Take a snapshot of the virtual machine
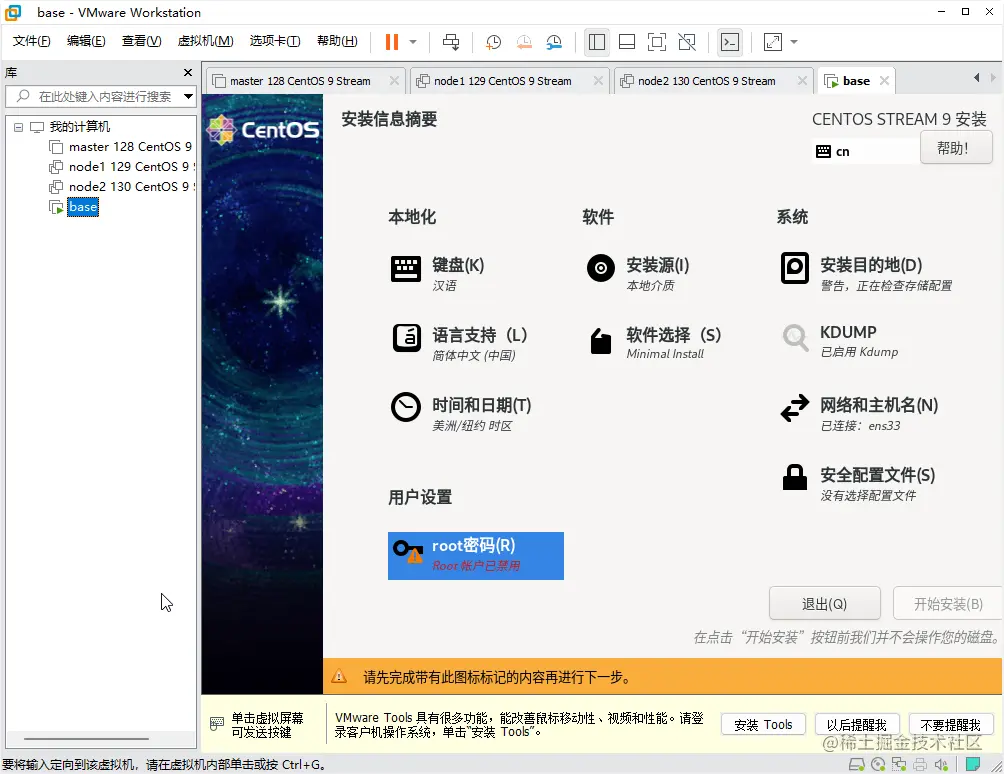1004x774 pixels. click(493, 42)
